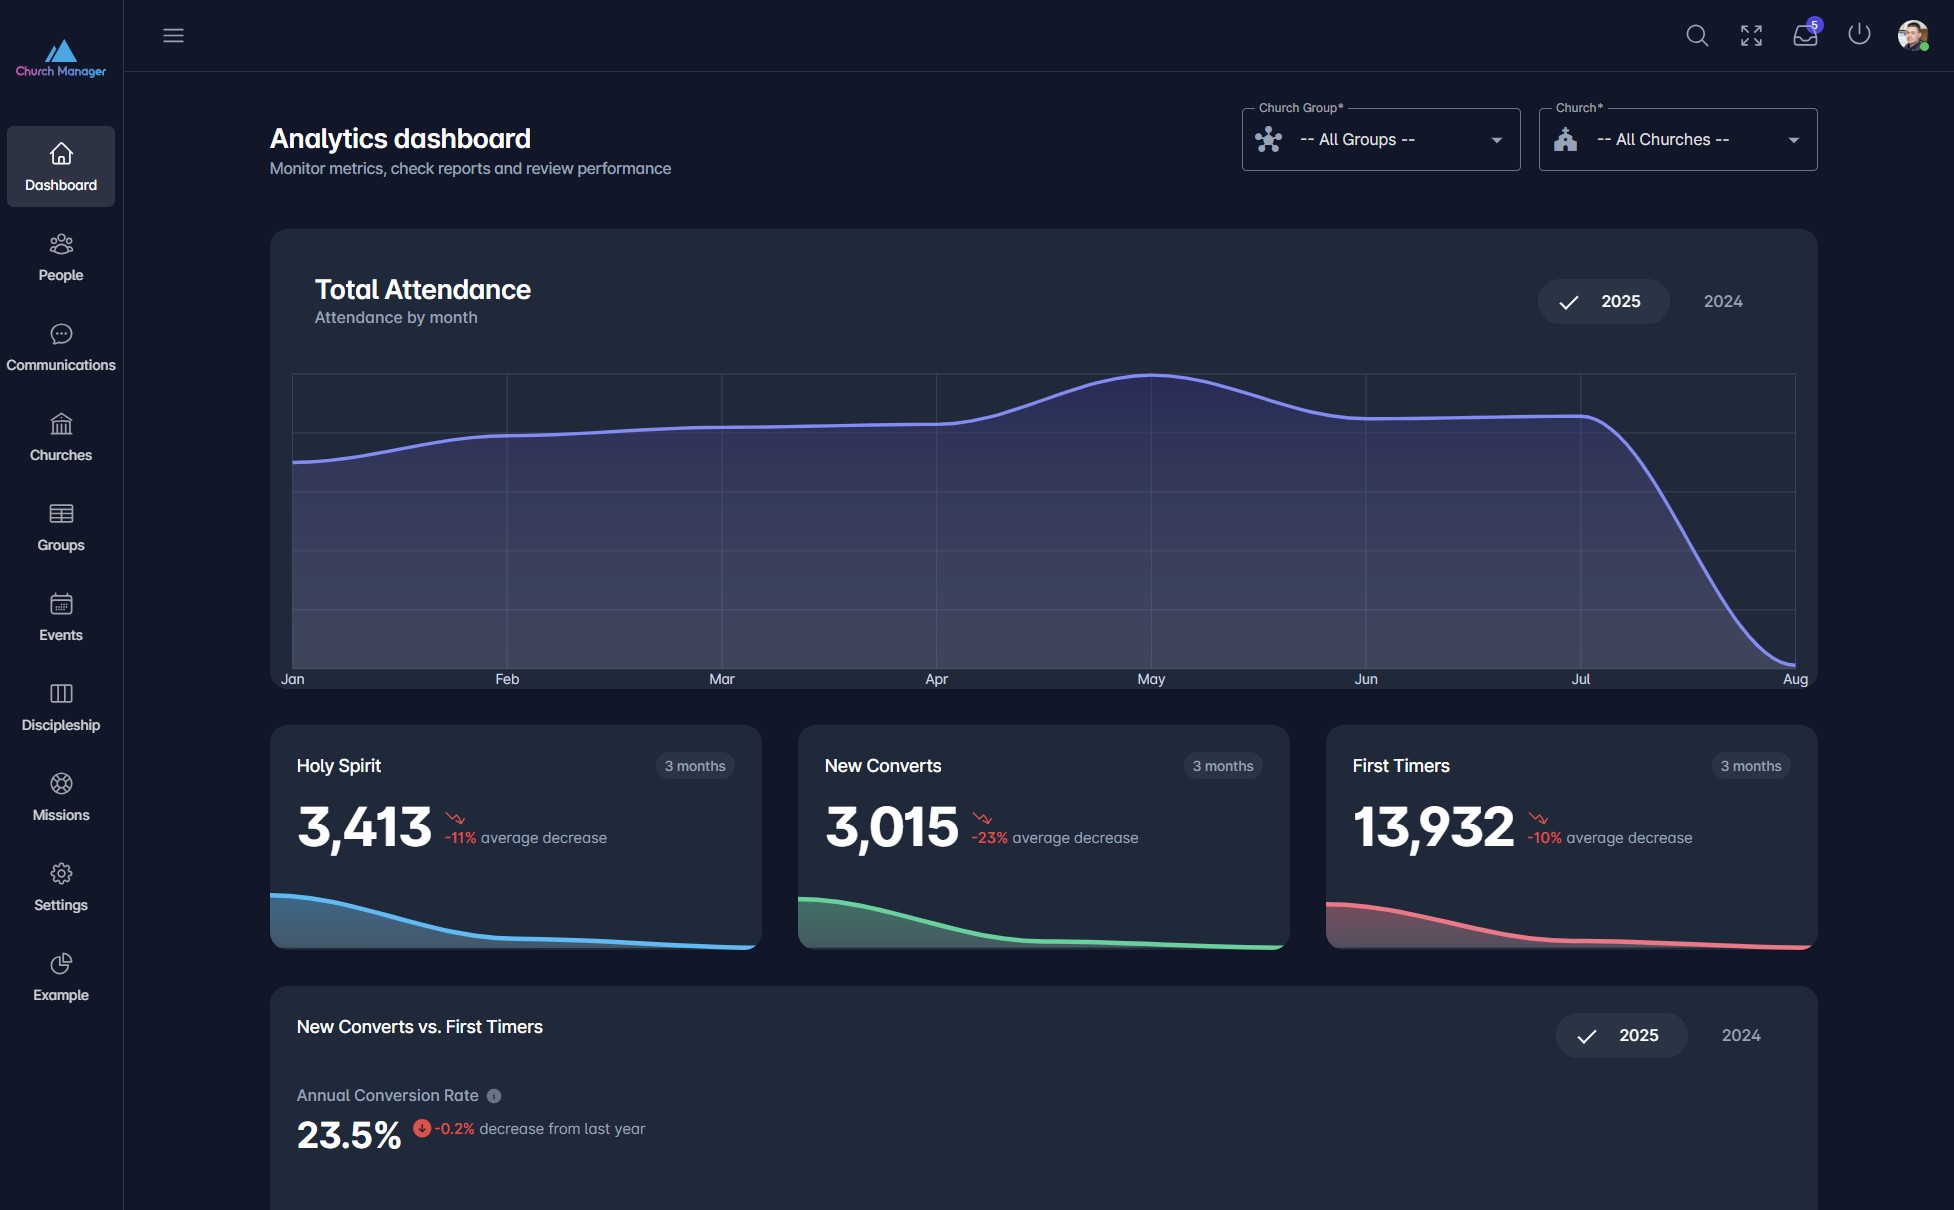Image resolution: width=1954 pixels, height=1210 pixels.
Task: Open the user profile avatar
Action: point(1912,36)
